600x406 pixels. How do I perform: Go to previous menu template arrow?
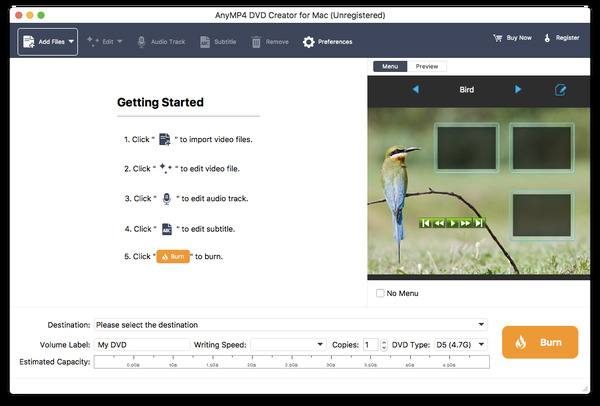[416, 90]
